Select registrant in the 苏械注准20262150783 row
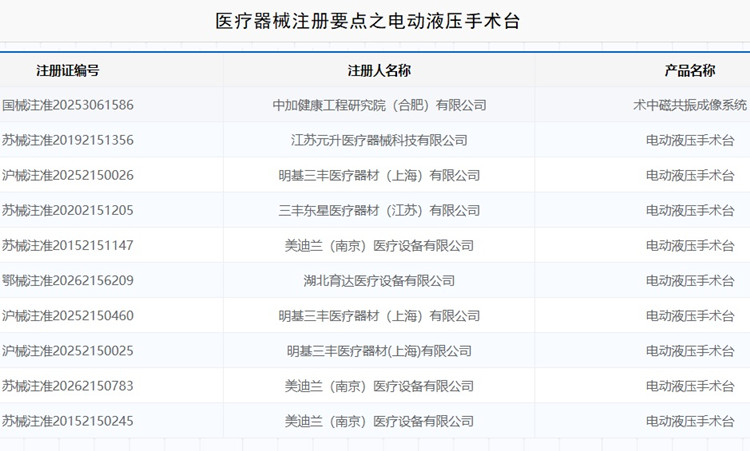Screen dimensions: 750x451 point(379,386)
